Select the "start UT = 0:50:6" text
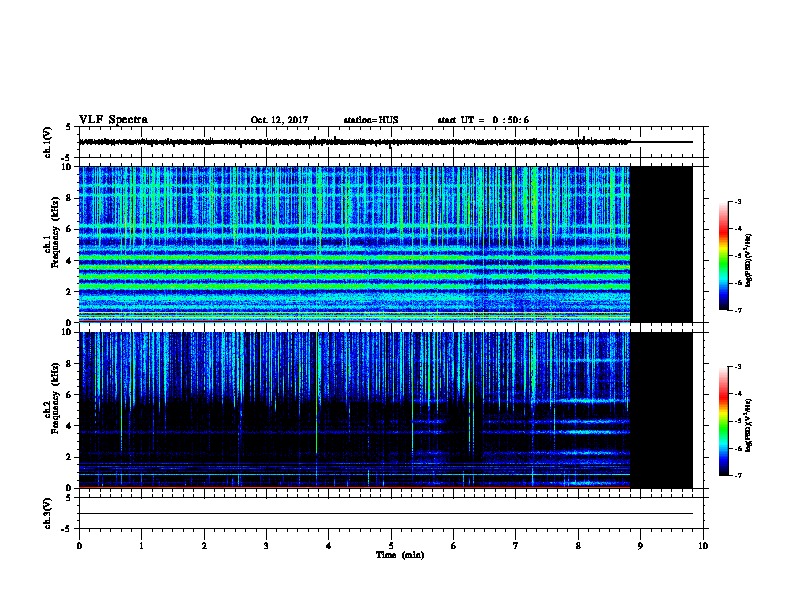 483,120
